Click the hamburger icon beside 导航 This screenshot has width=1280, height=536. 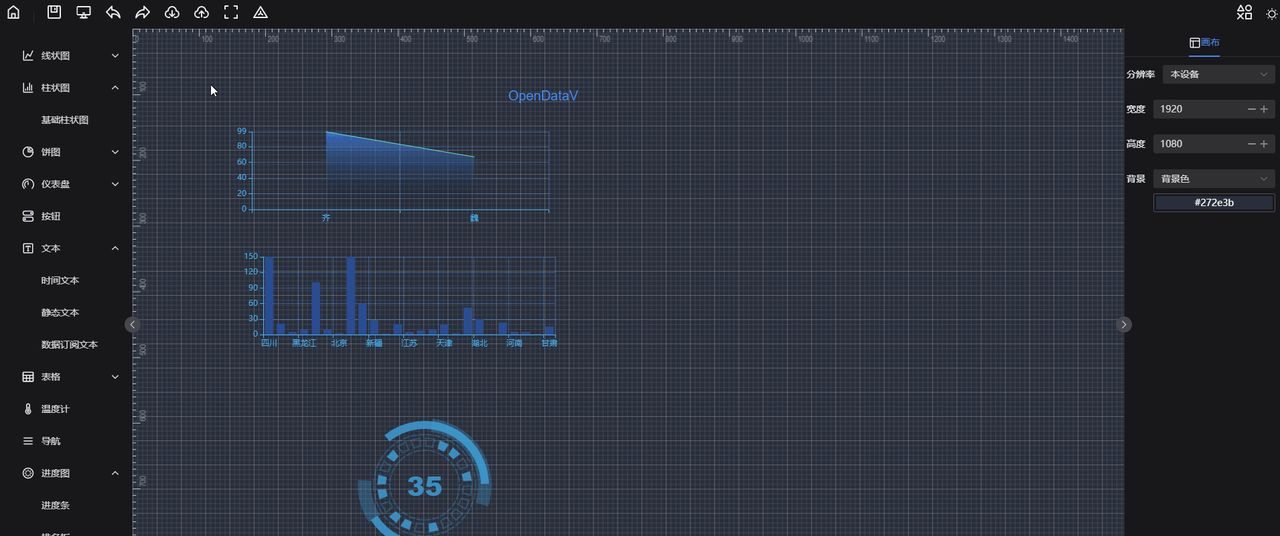28,441
